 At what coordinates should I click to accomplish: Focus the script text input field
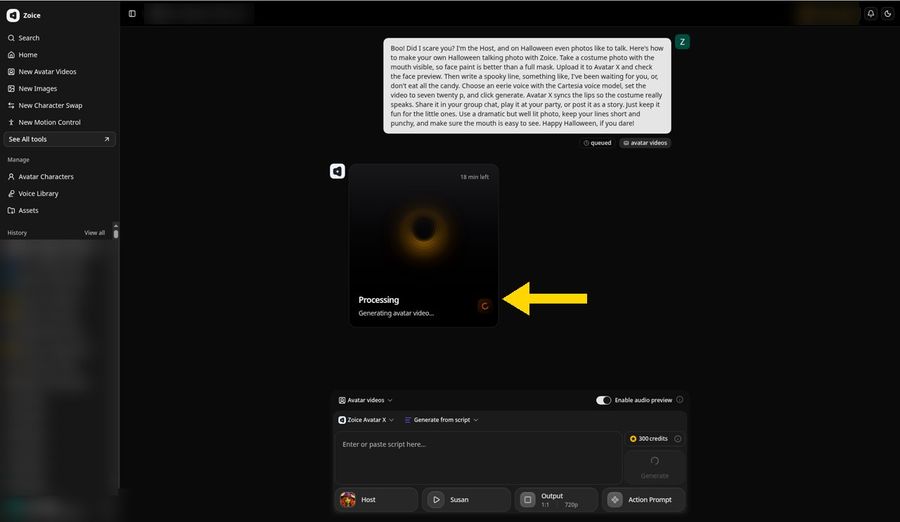[478, 458]
